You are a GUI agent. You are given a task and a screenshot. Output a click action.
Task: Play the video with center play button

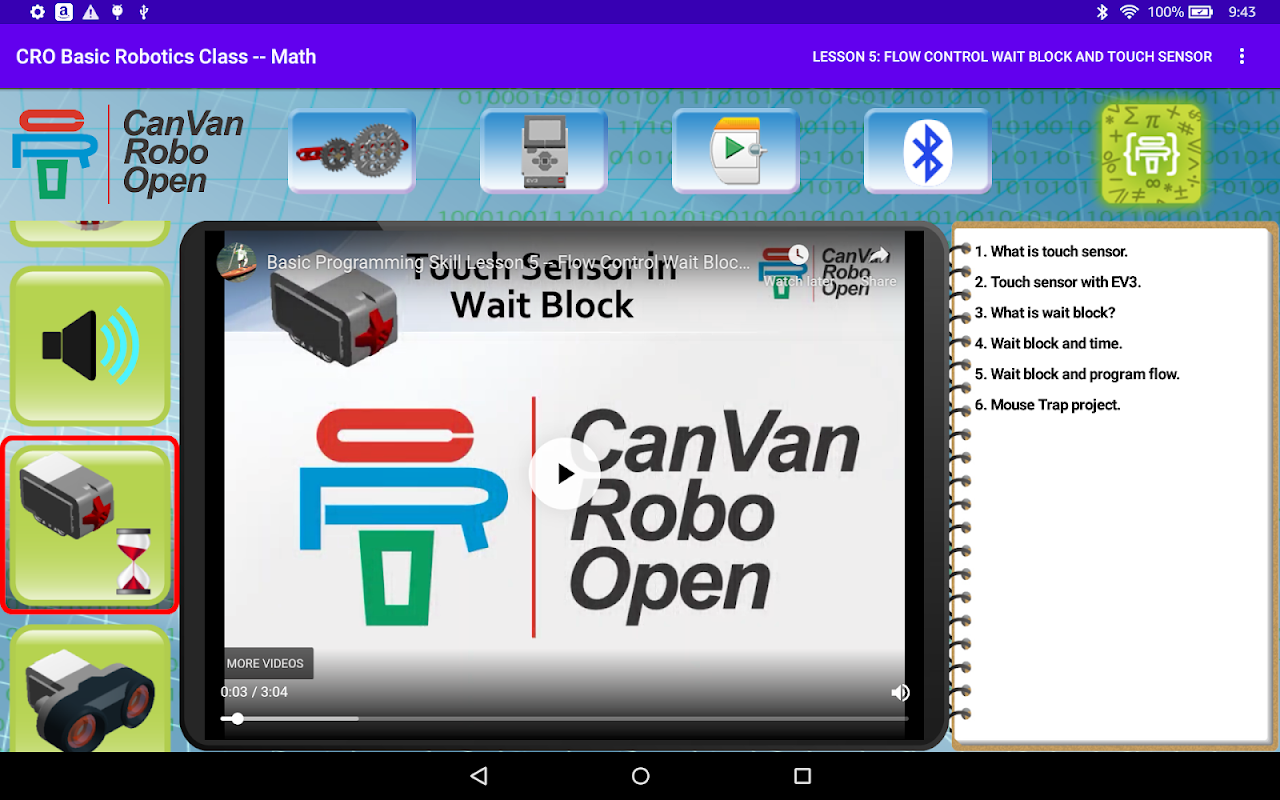(x=565, y=474)
